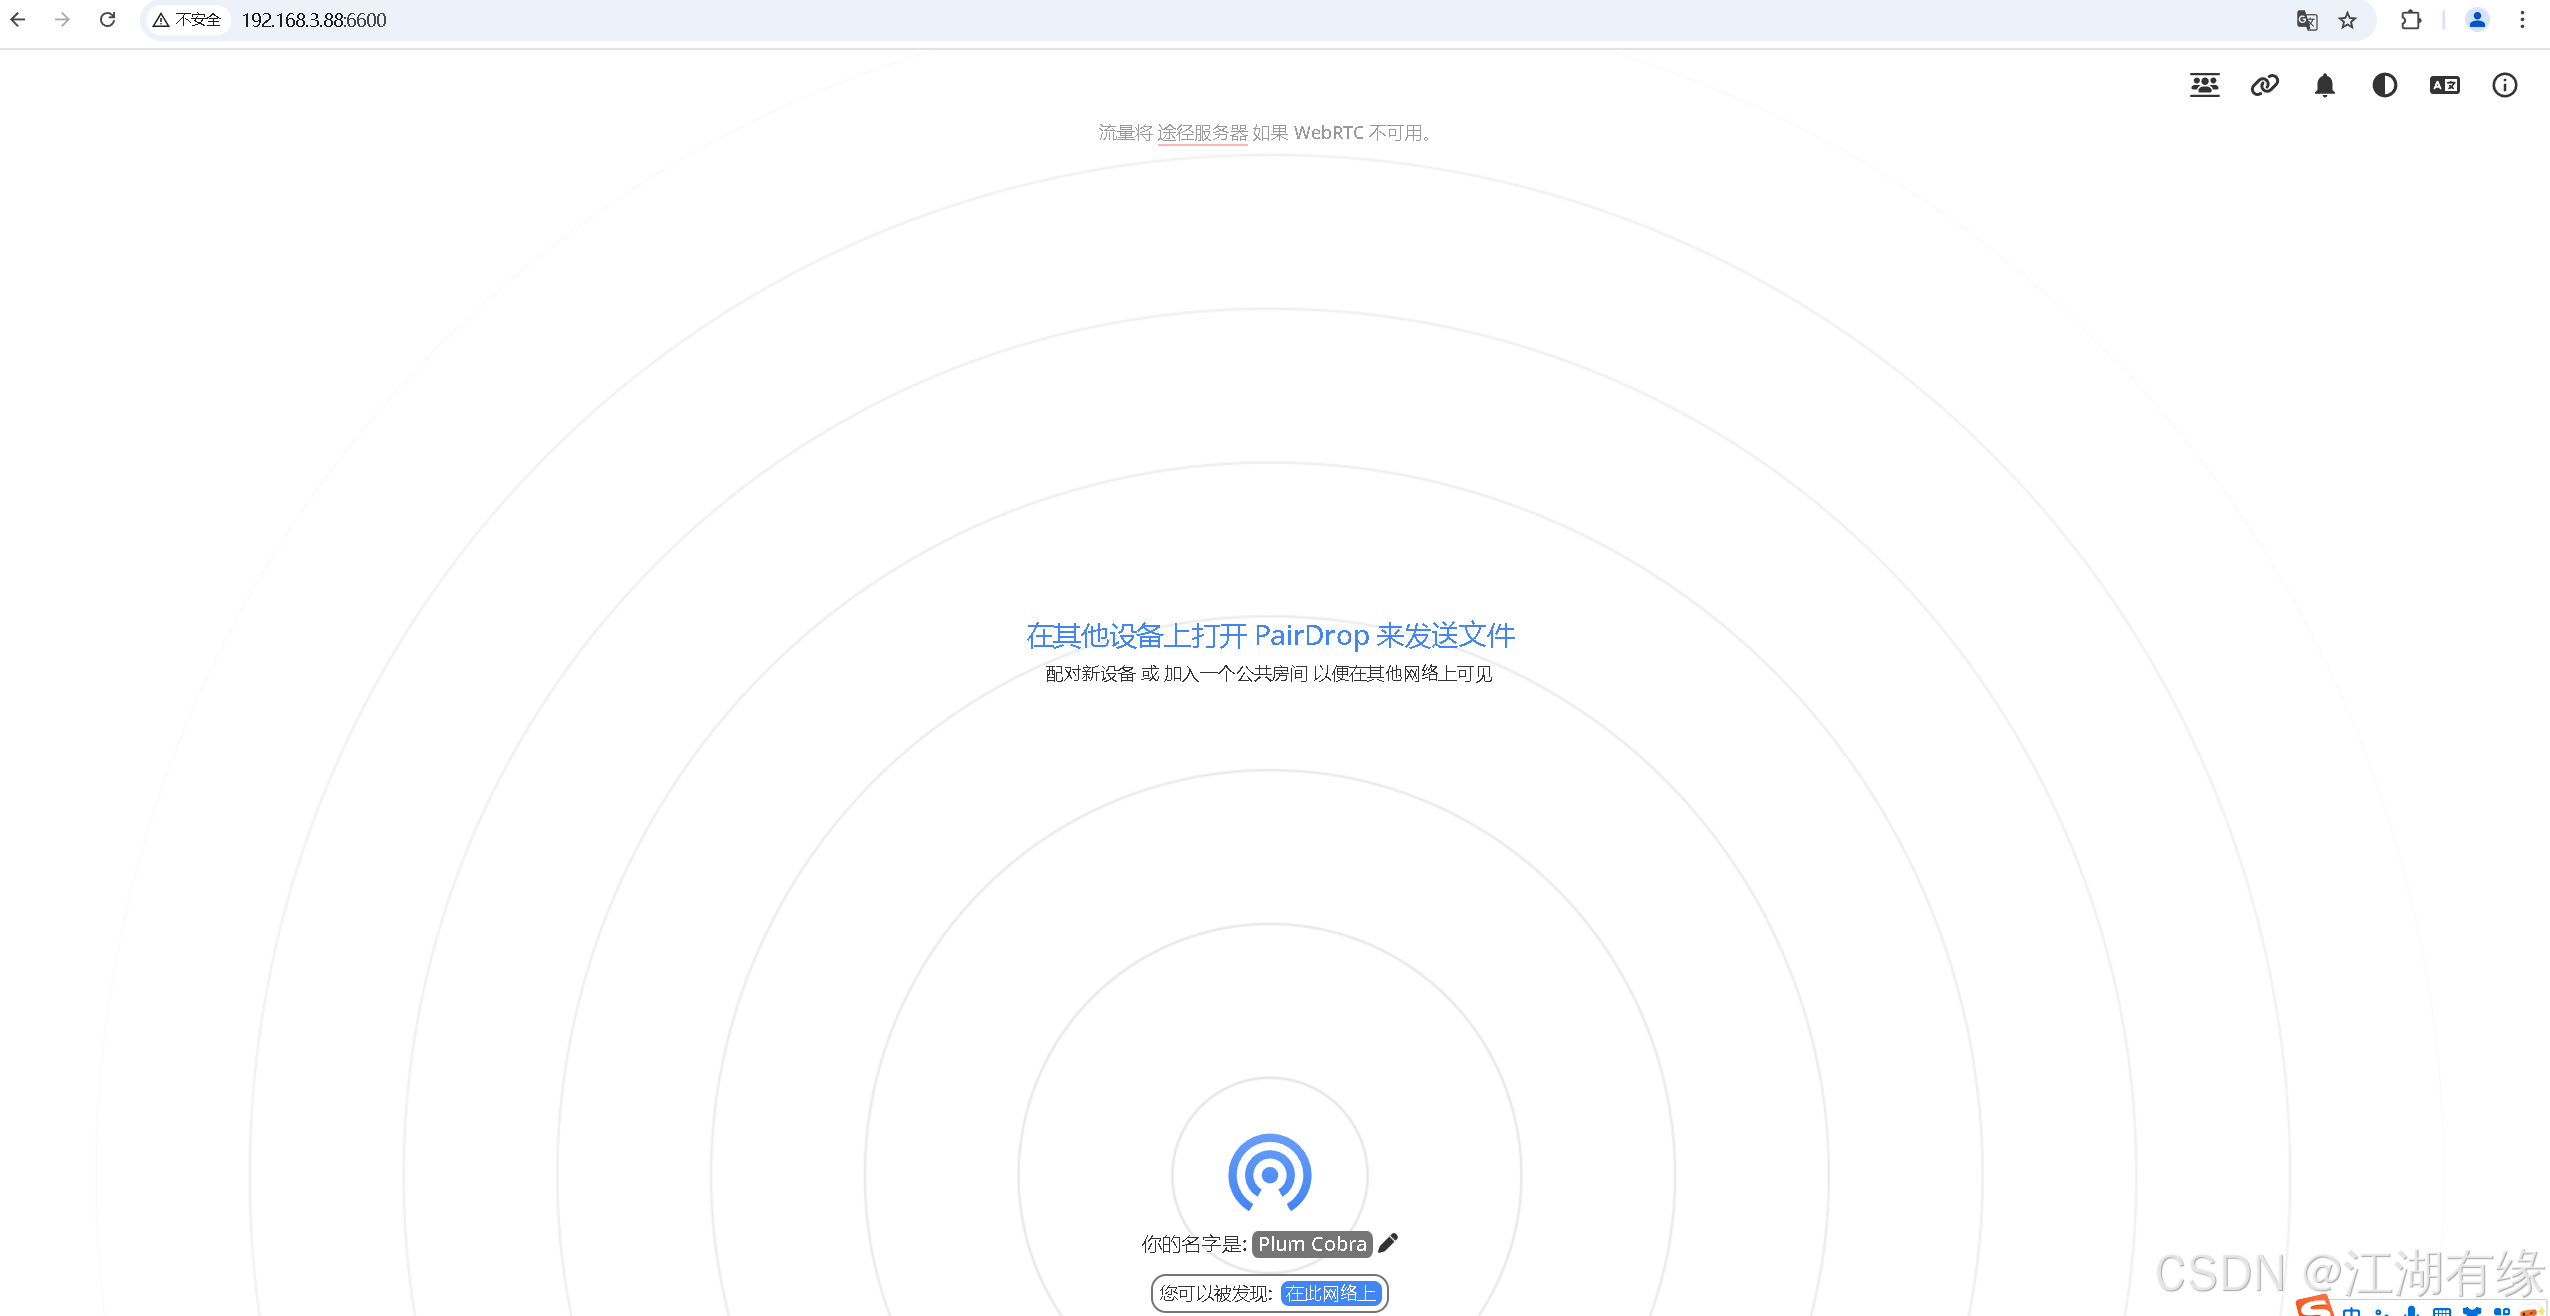2550x1316 pixels.
Task: Open the 不安全 site security panel
Action: pos(186,20)
